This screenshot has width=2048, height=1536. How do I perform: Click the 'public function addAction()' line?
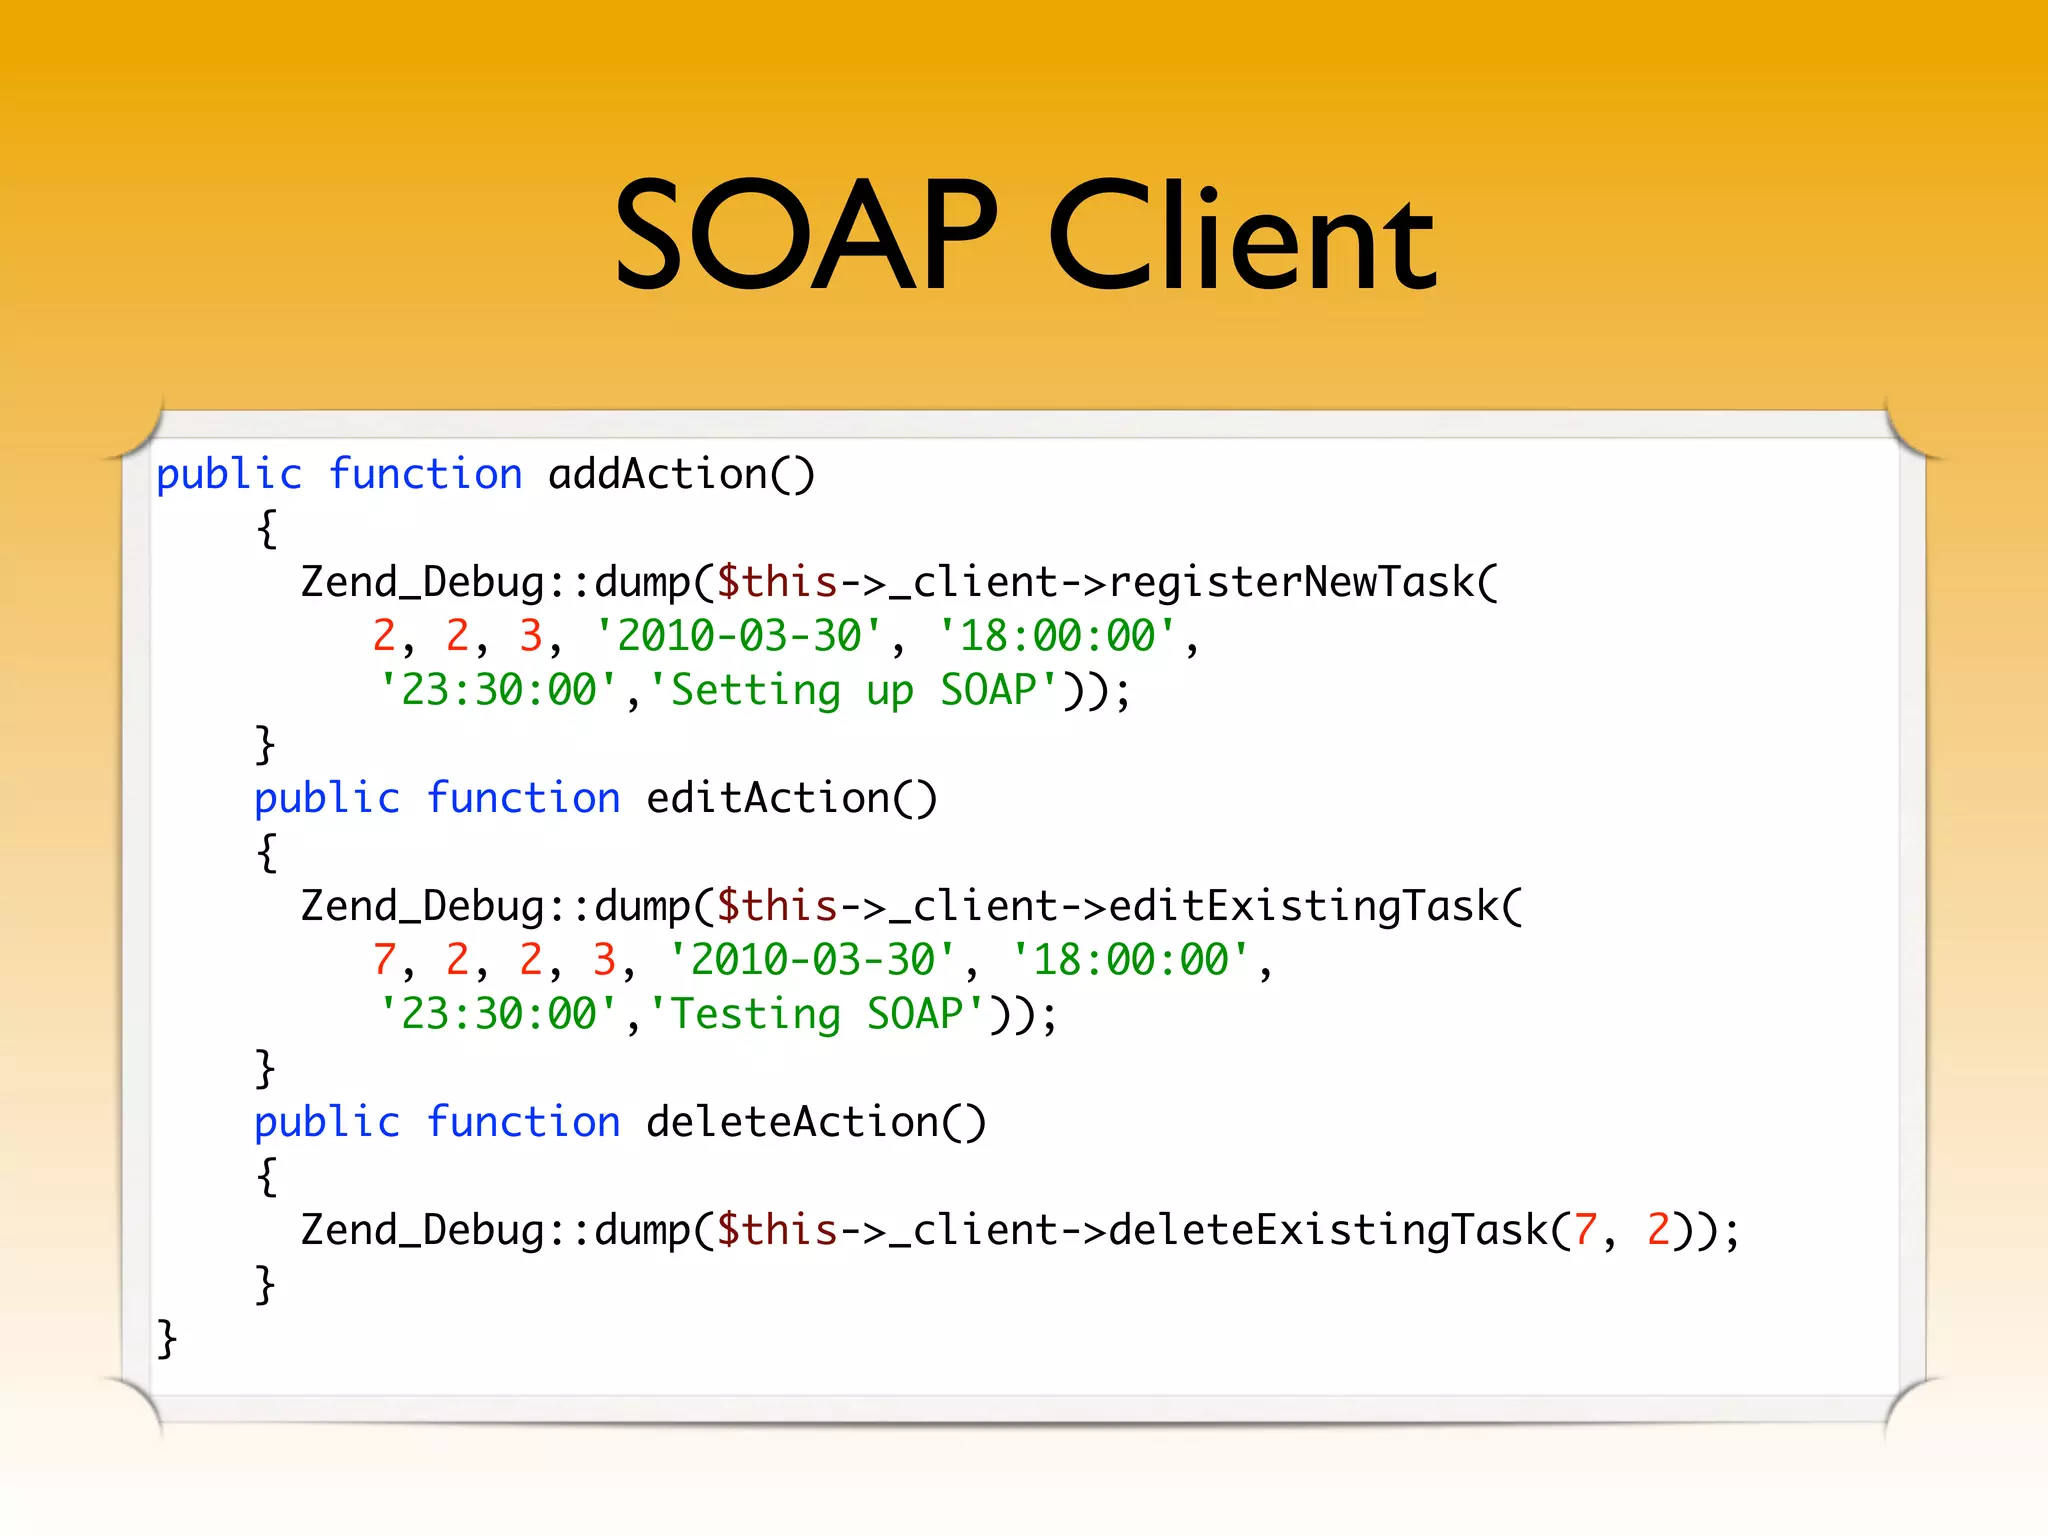486,474
